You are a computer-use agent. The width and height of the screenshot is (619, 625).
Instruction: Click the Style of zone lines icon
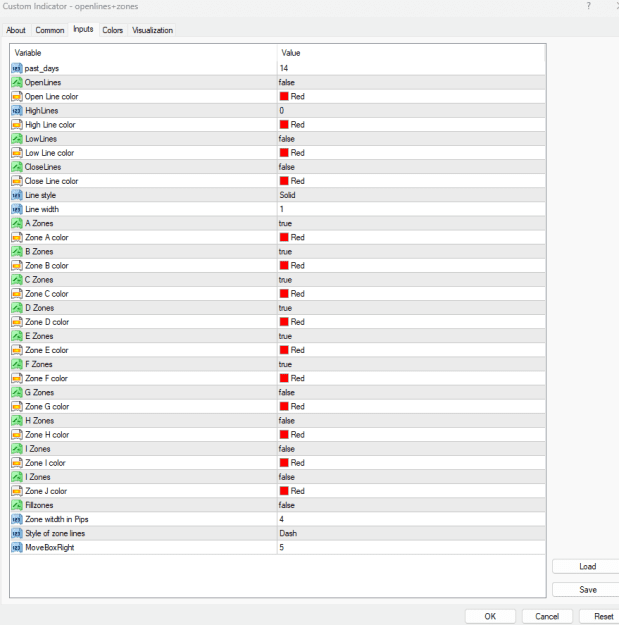coord(17,533)
